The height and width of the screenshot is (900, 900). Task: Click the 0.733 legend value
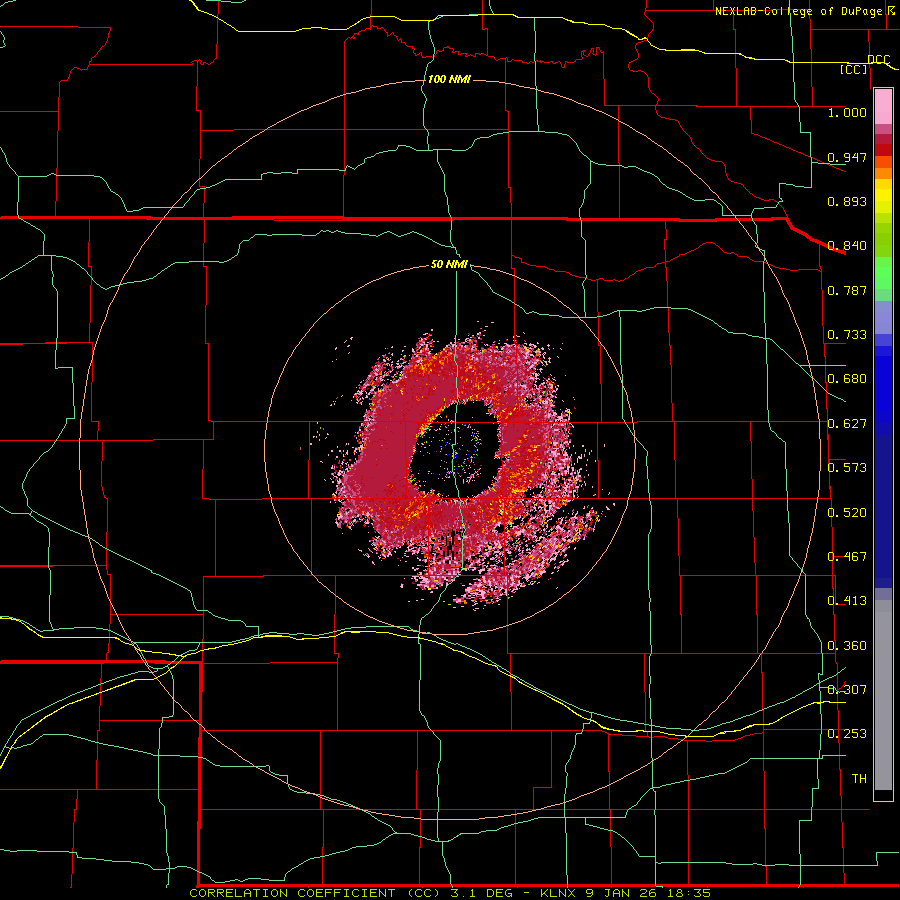point(847,335)
